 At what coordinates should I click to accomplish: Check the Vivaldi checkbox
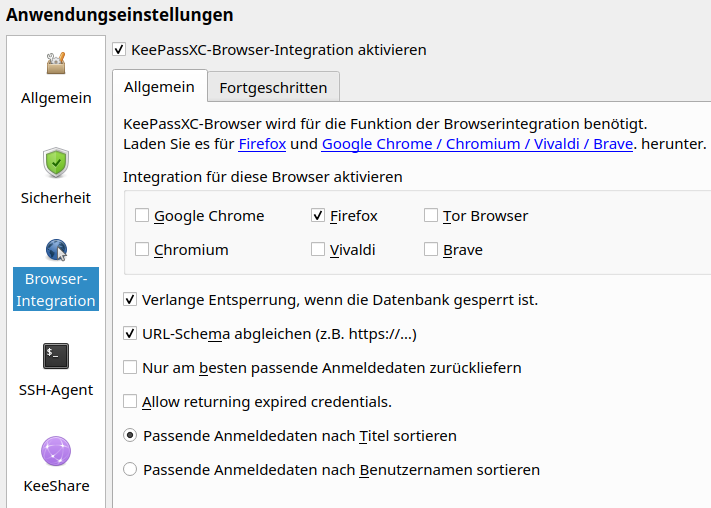pos(318,250)
